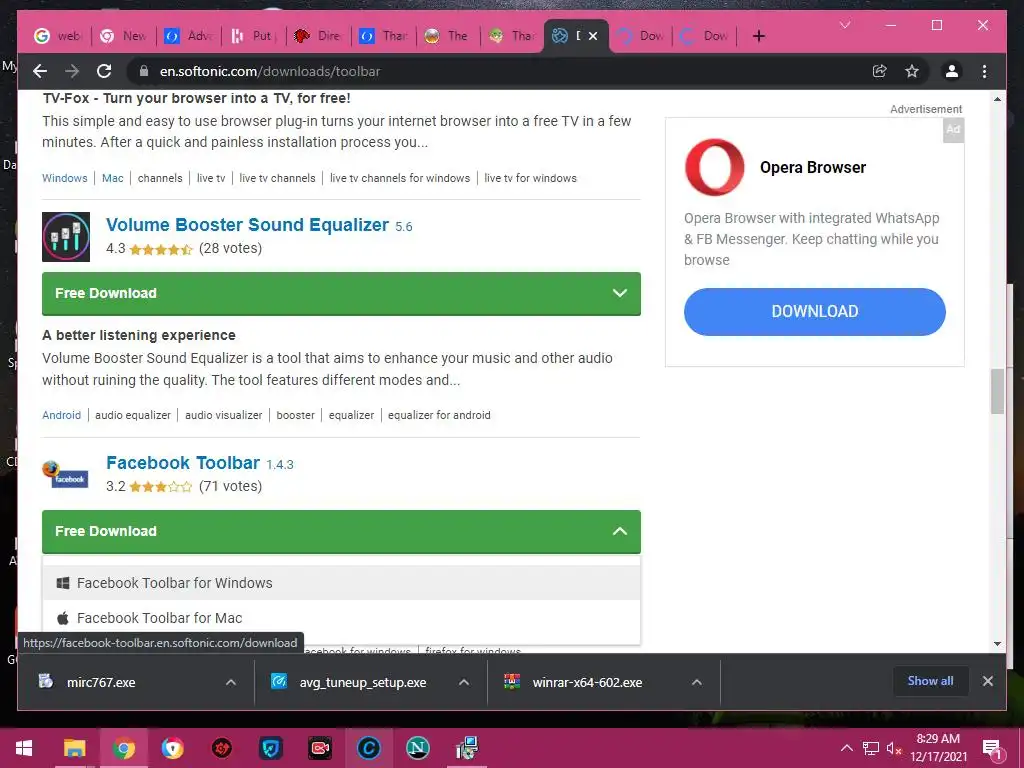Open the Volume Booster Sound Equalizer title link
1024x768 pixels.
click(248, 225)
